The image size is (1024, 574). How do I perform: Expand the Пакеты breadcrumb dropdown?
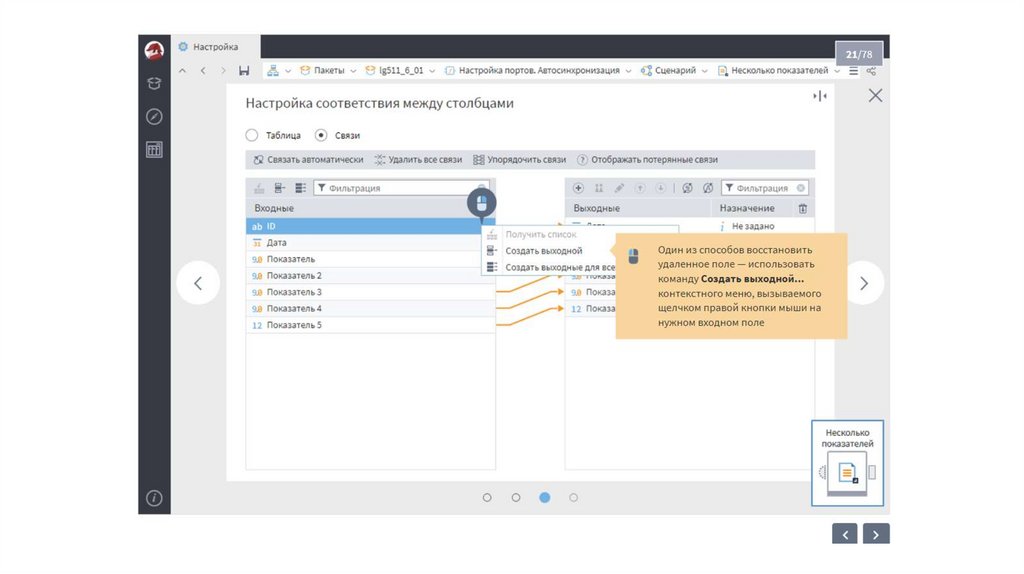[x=354, y=71]
